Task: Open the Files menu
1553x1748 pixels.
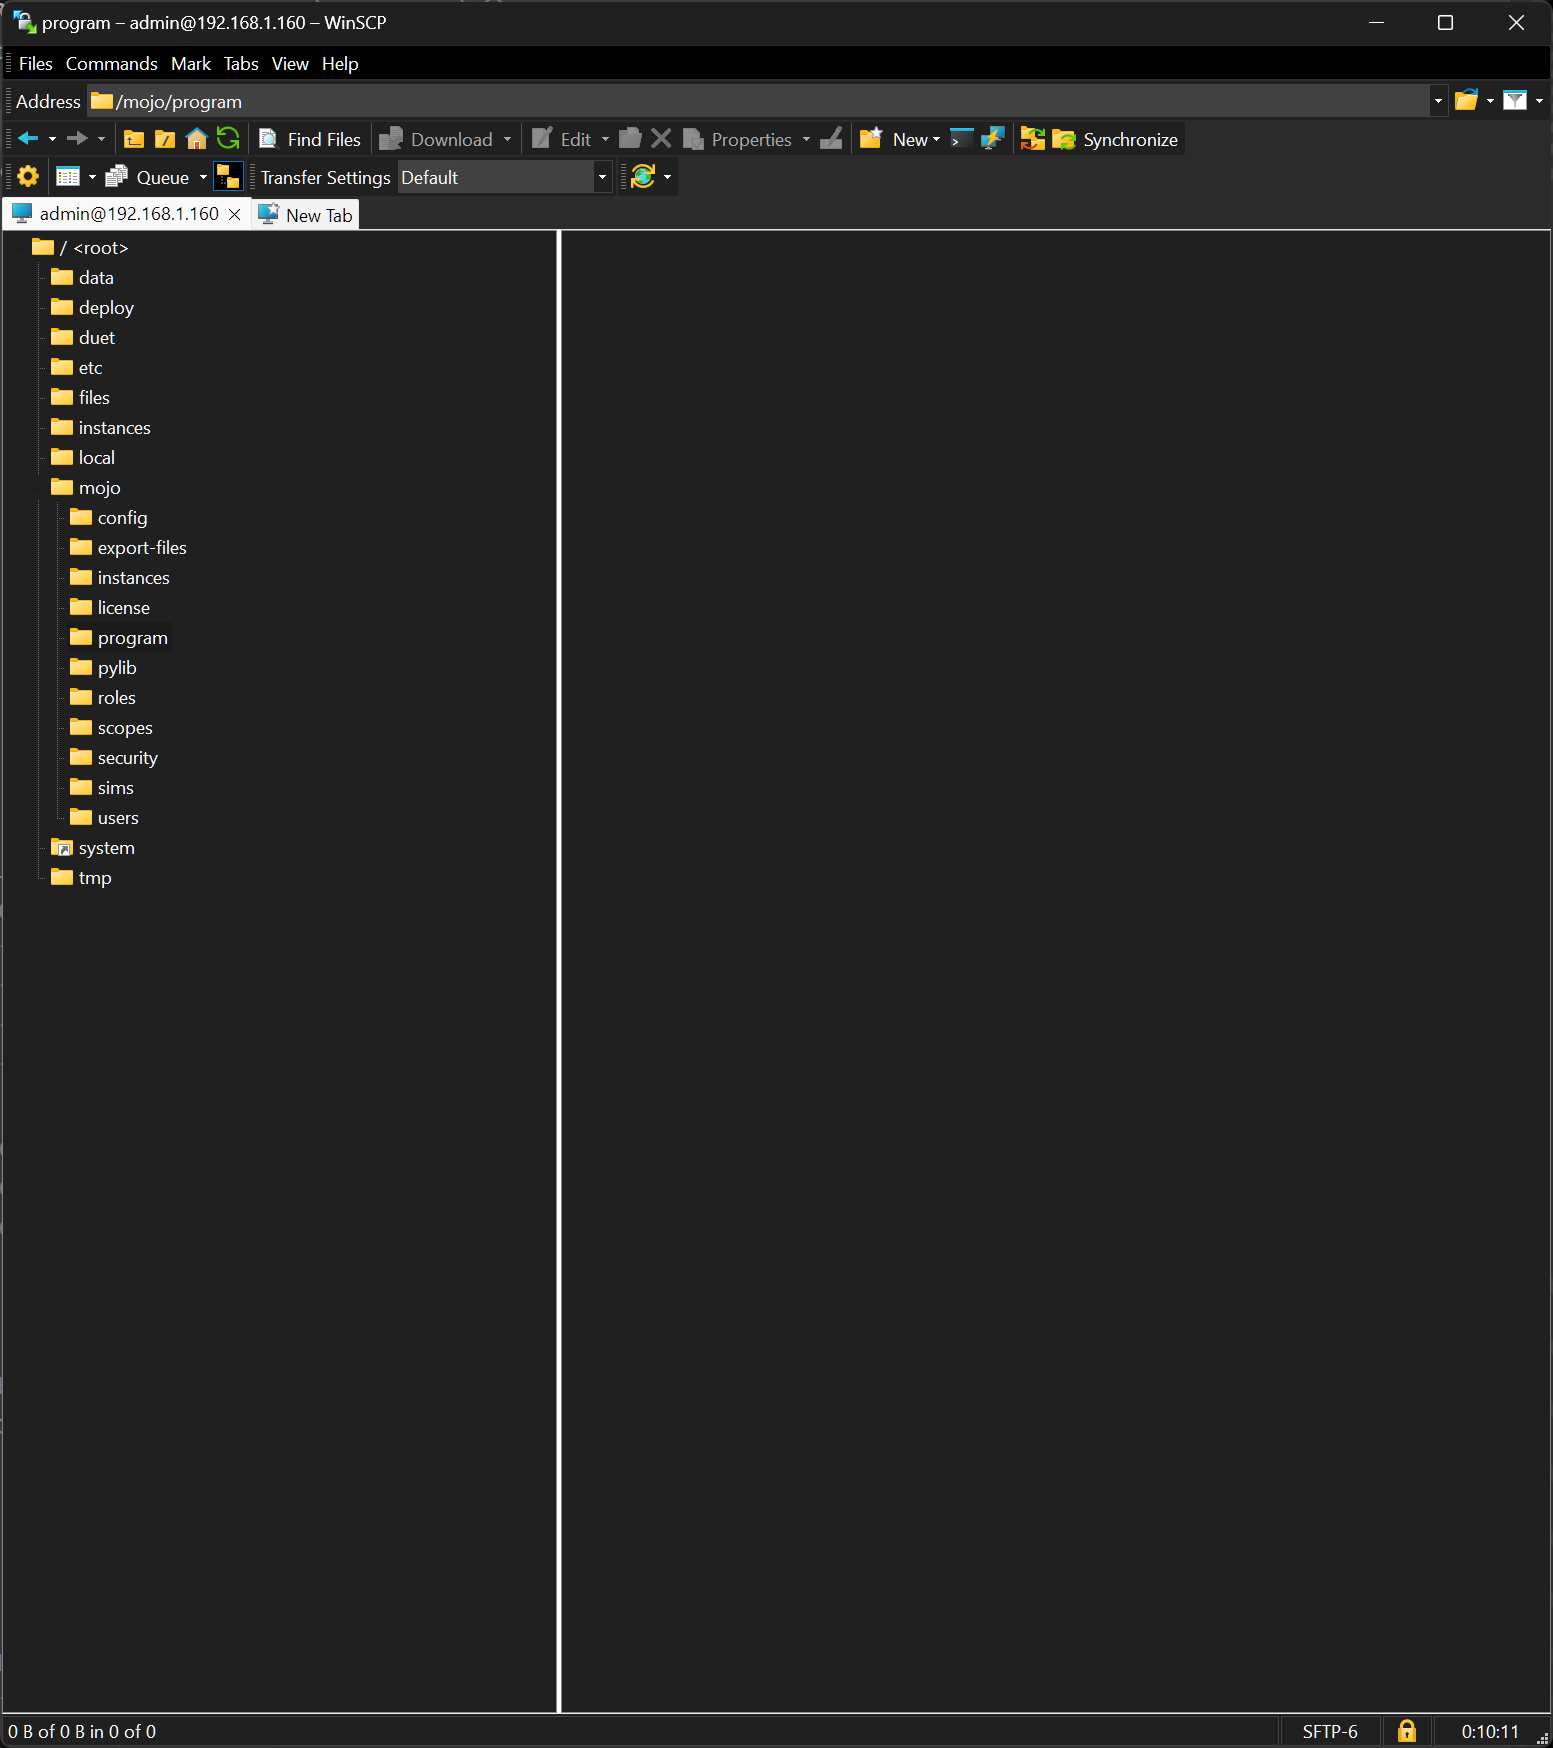Action: [36, 63]
